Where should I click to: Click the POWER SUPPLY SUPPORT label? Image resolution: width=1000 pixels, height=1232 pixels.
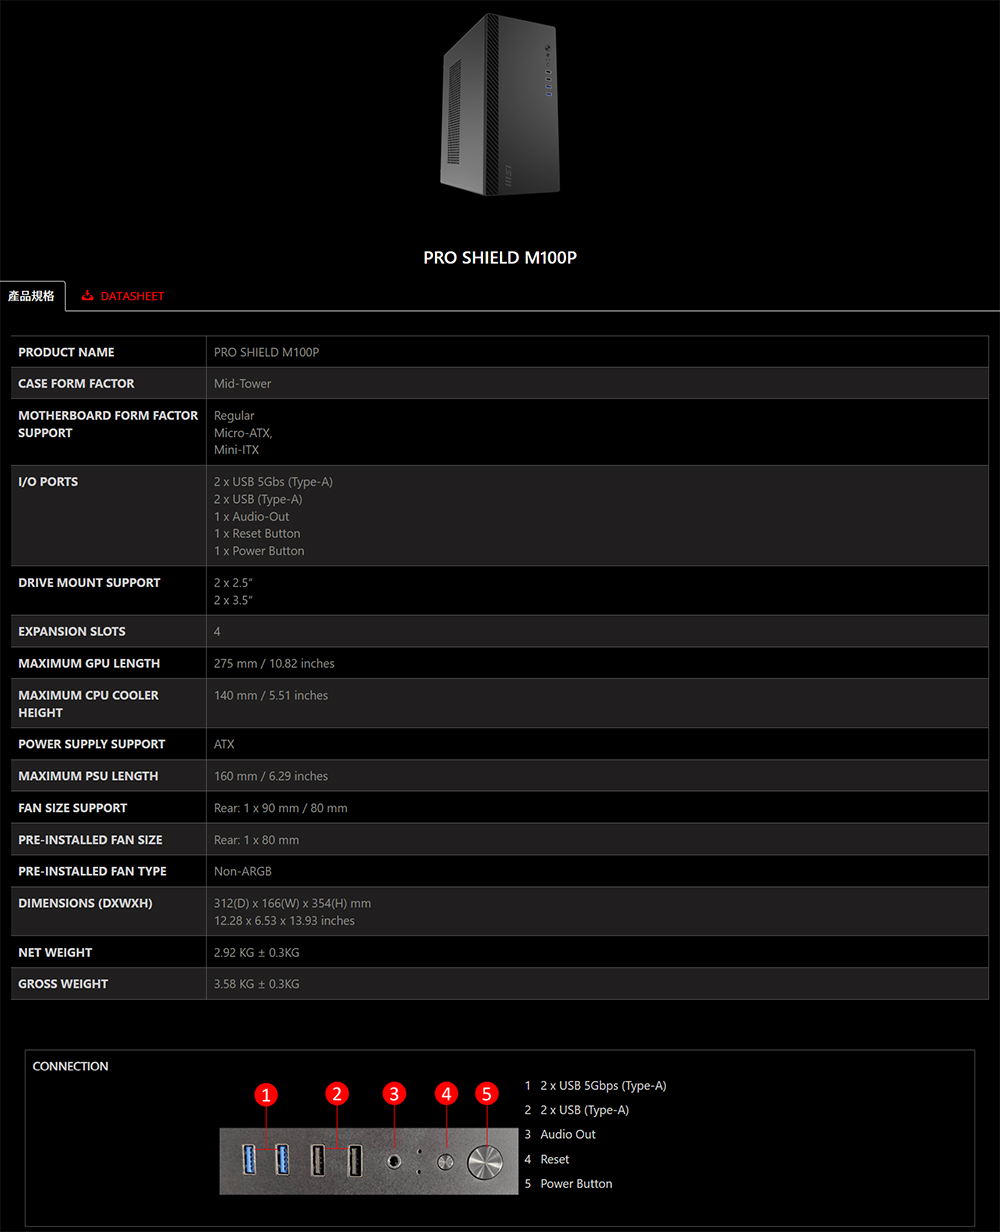(92, 744)
